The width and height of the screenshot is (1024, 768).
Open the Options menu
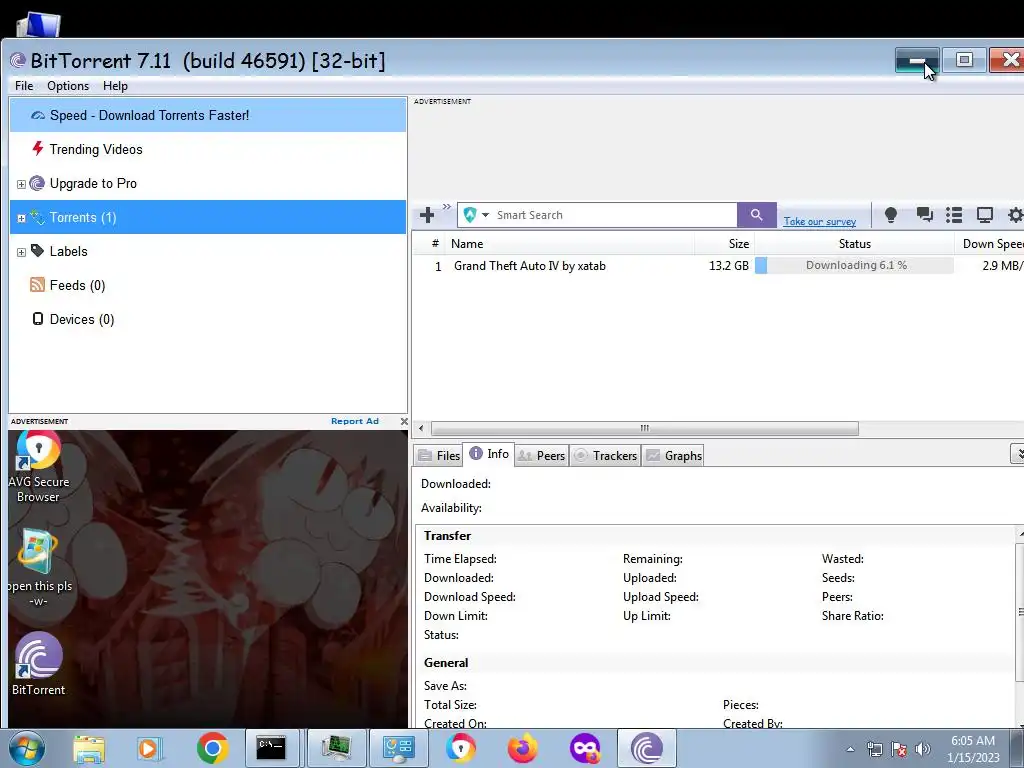[68, 86]
